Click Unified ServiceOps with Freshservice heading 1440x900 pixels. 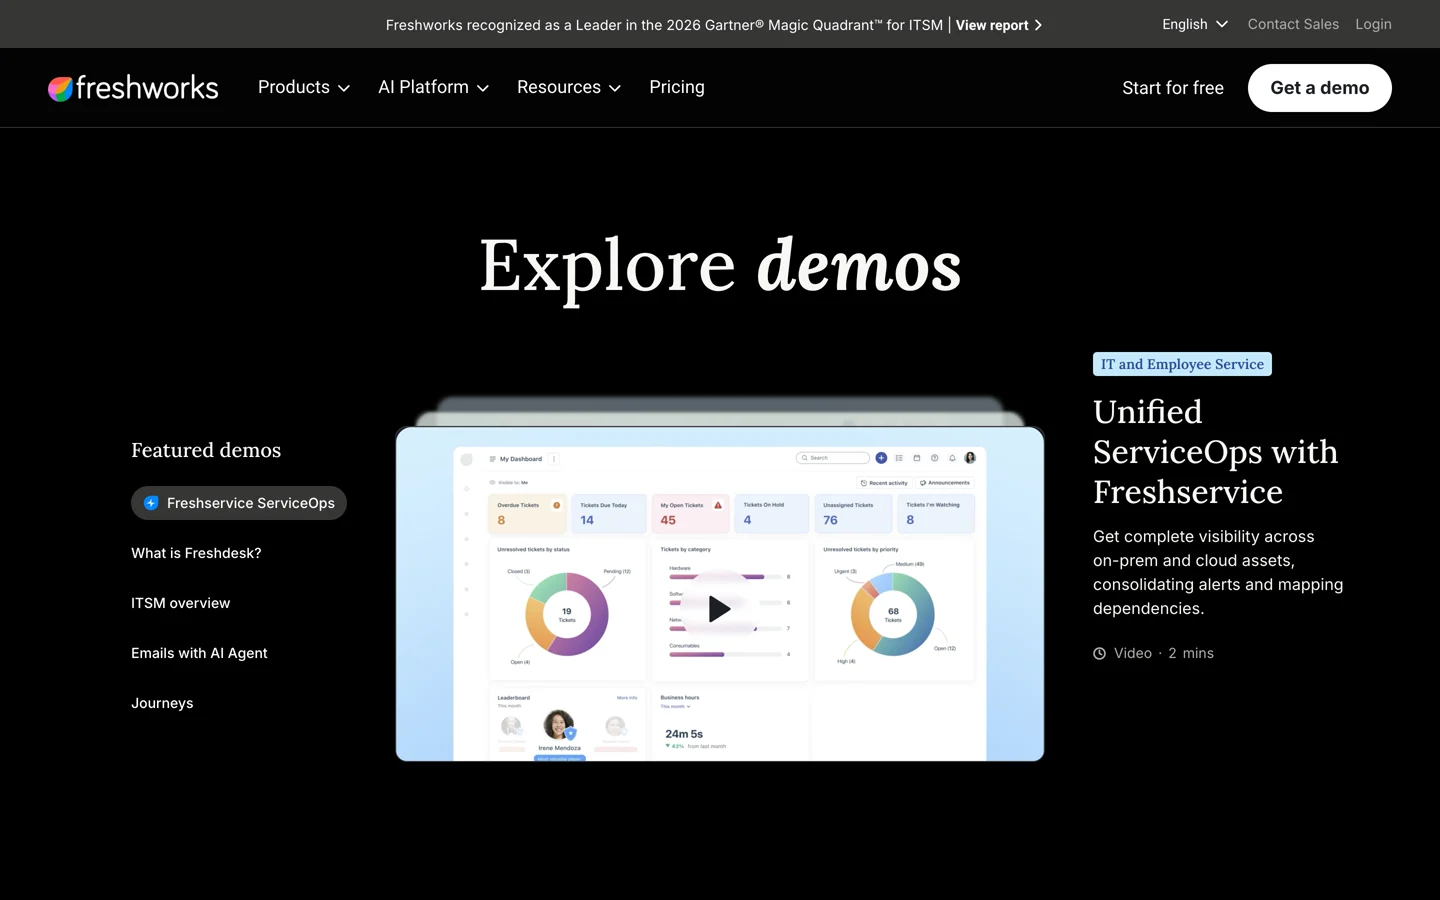1215,452
